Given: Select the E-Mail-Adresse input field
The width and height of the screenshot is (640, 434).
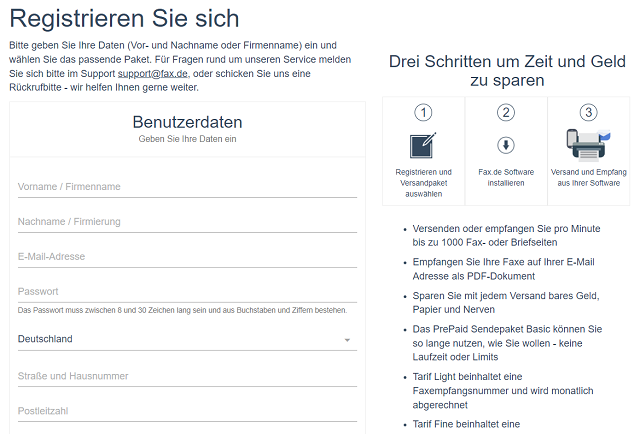Looking at the screenshot, I should [x=187, y=257].
